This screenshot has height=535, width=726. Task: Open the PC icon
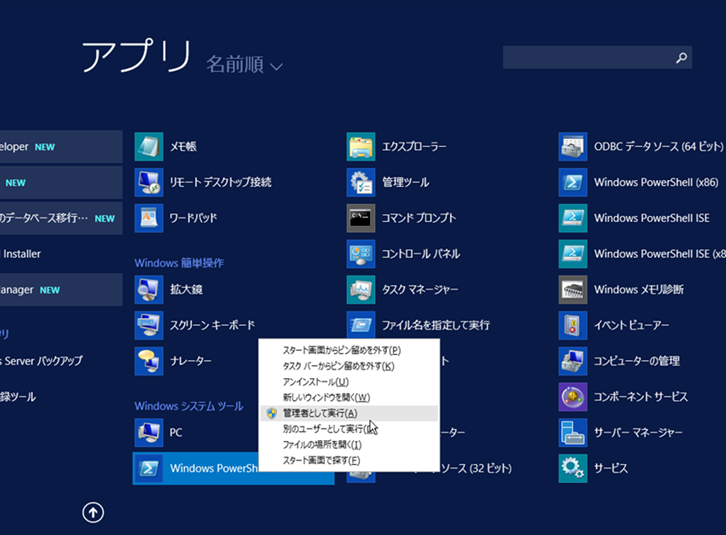pyautogui.click(x=149, y=432)
